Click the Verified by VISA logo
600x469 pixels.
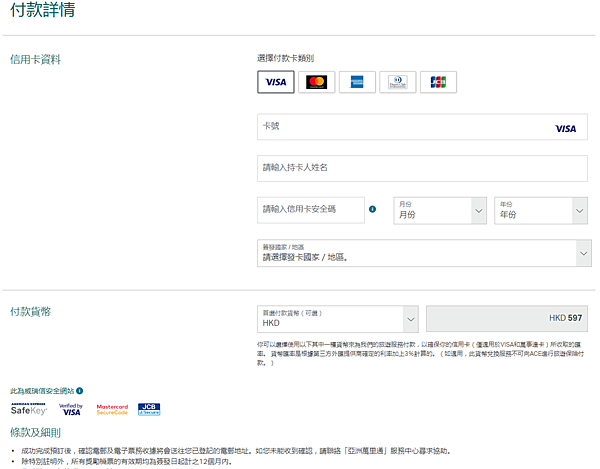[x=71, y=409]
